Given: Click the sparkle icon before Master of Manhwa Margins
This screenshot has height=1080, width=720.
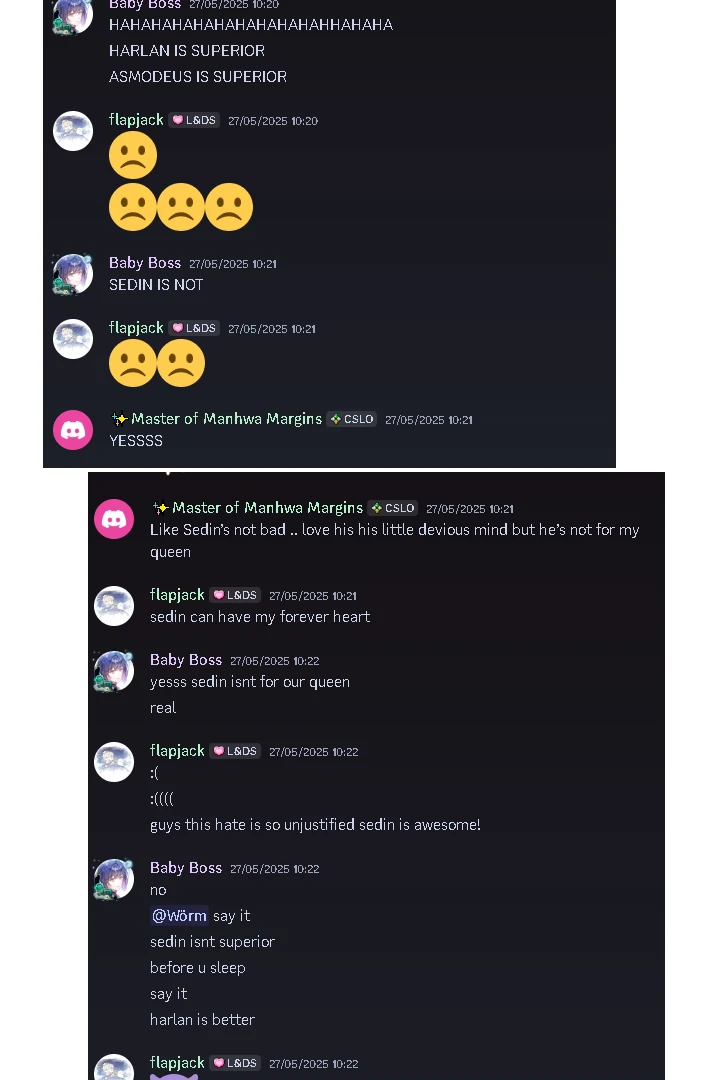Looking at the screenshot, I should pyautogui.click(x=120, y=419).
